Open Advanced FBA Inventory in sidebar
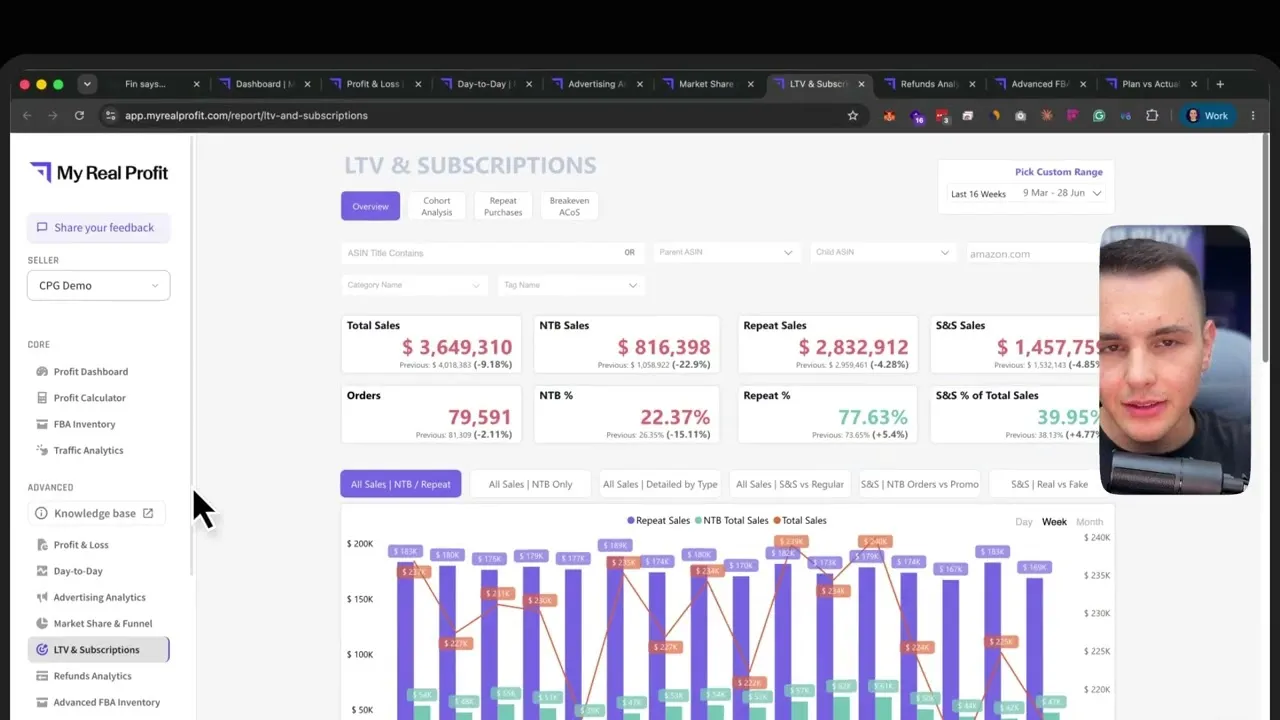This screenshot has height=720, width=1280. (x=106, y=702)
